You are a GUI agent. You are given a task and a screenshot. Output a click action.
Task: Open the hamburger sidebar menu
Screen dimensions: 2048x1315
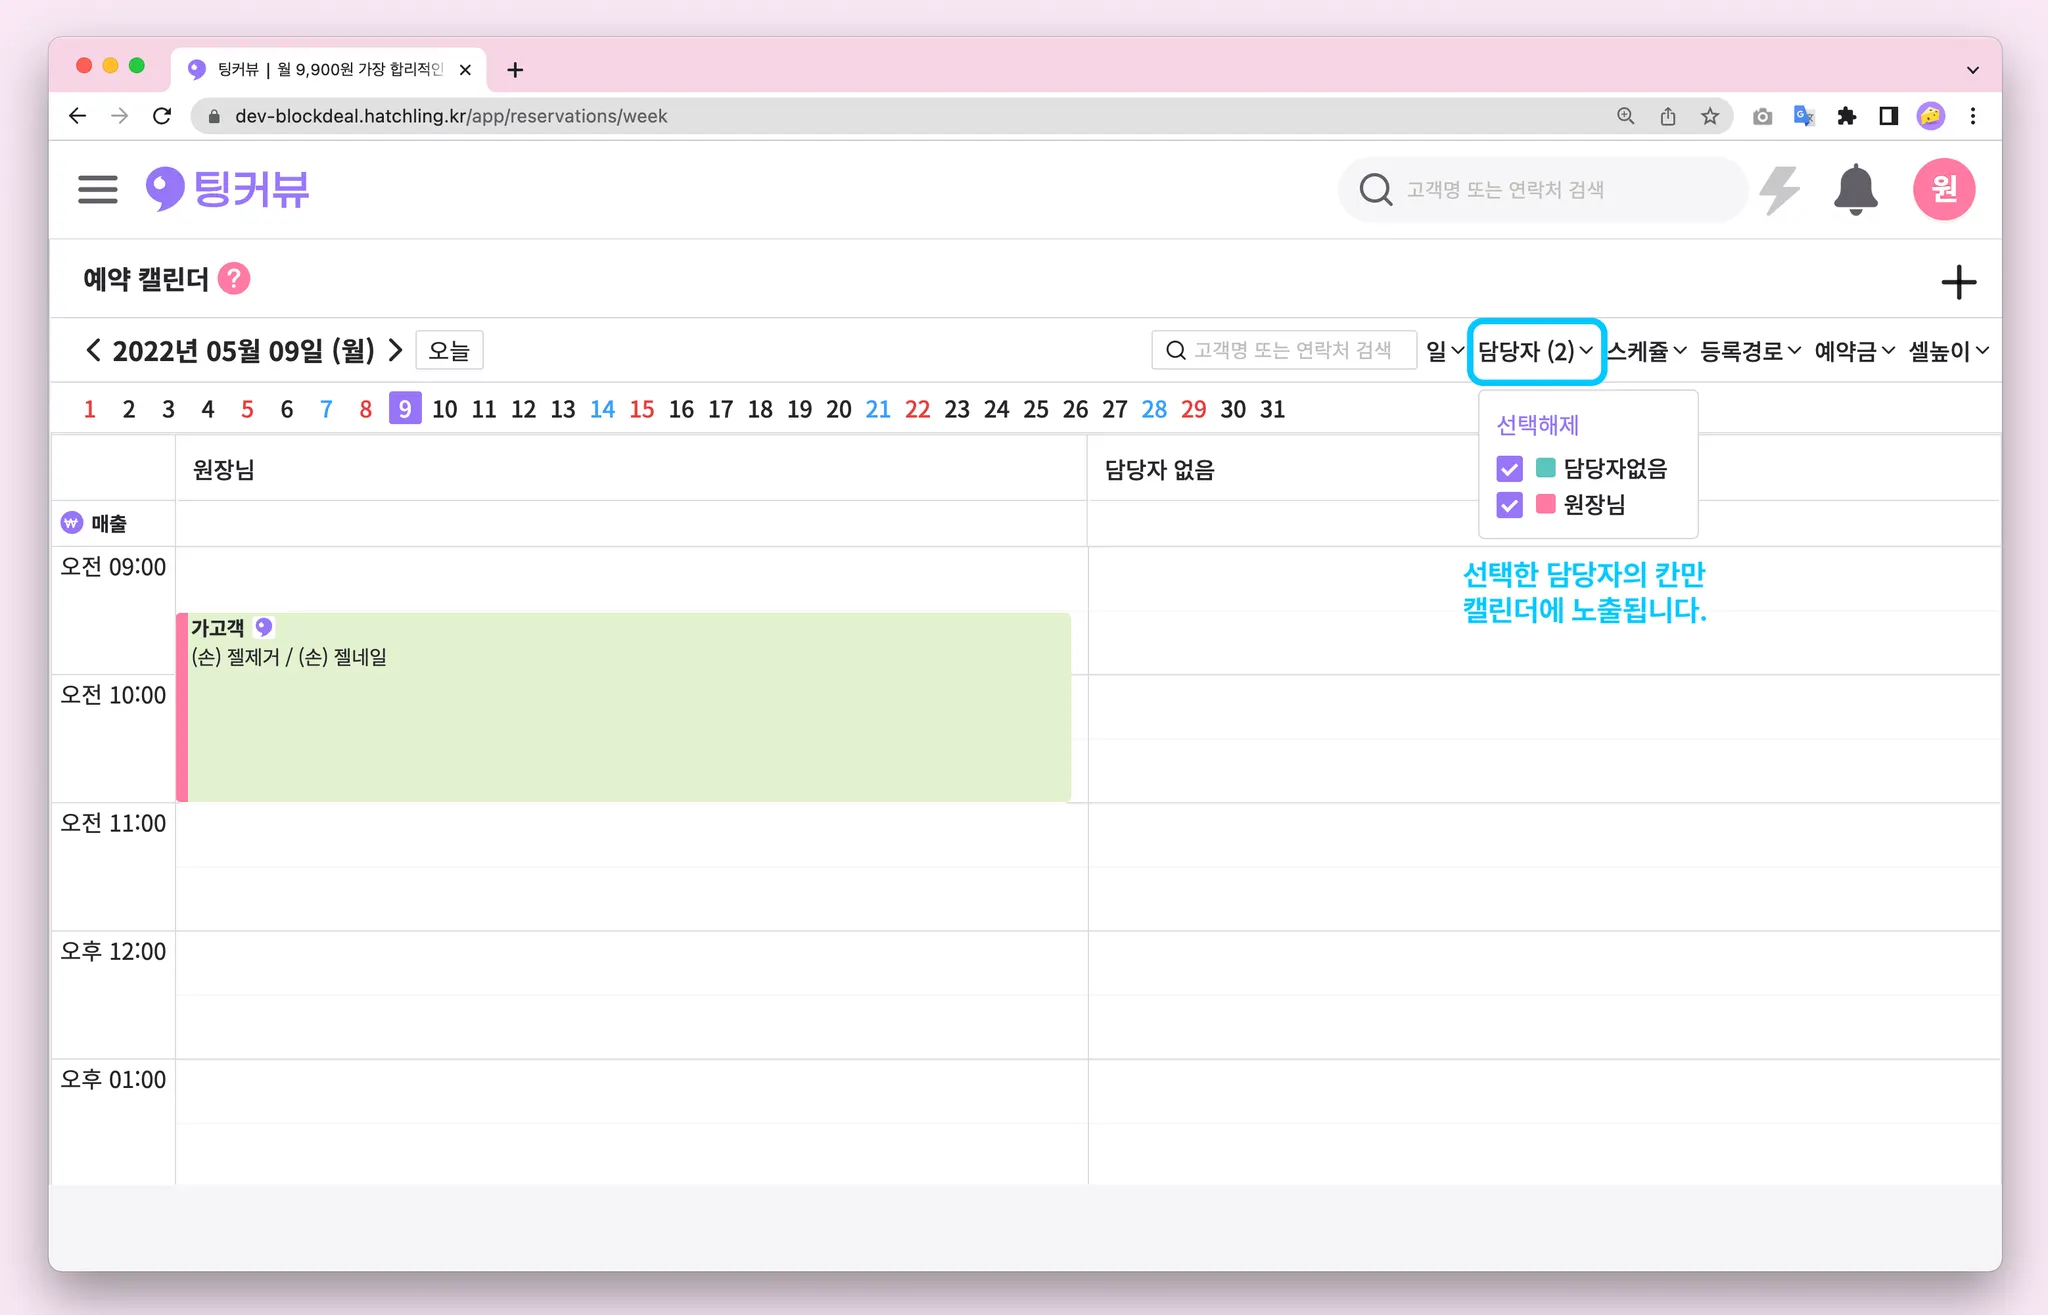(97, 189)
